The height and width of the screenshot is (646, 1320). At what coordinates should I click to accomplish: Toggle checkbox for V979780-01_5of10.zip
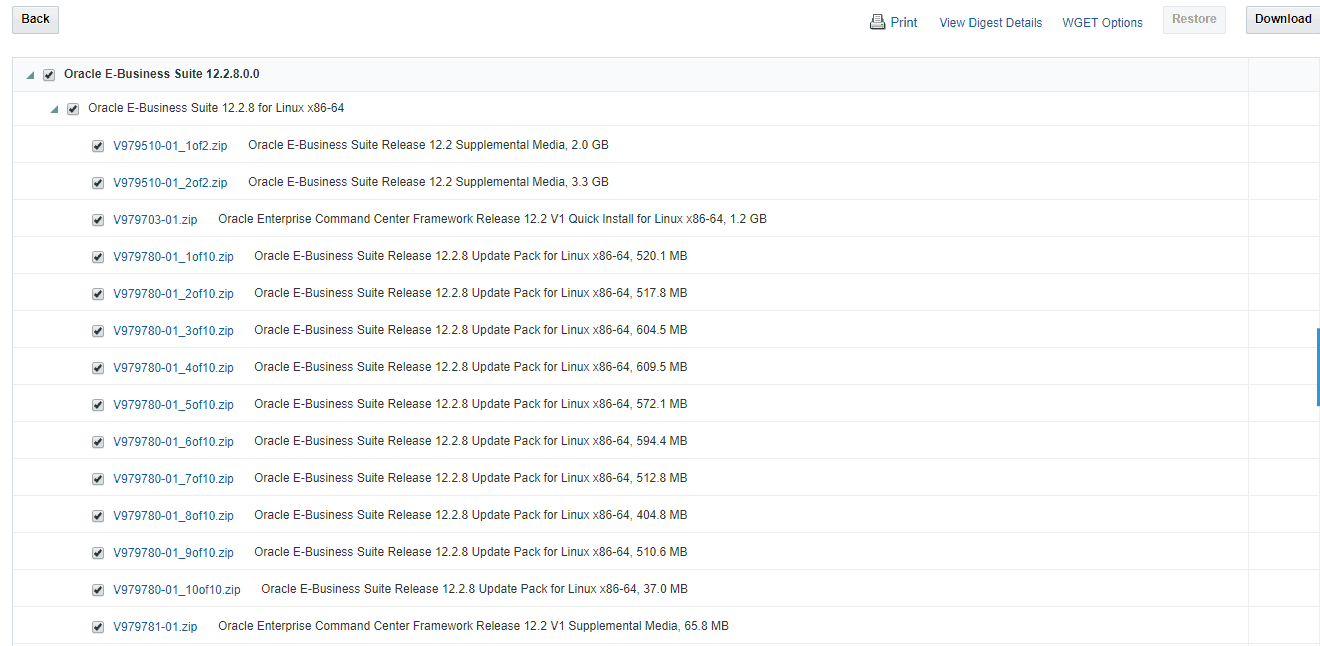(98, 405)
